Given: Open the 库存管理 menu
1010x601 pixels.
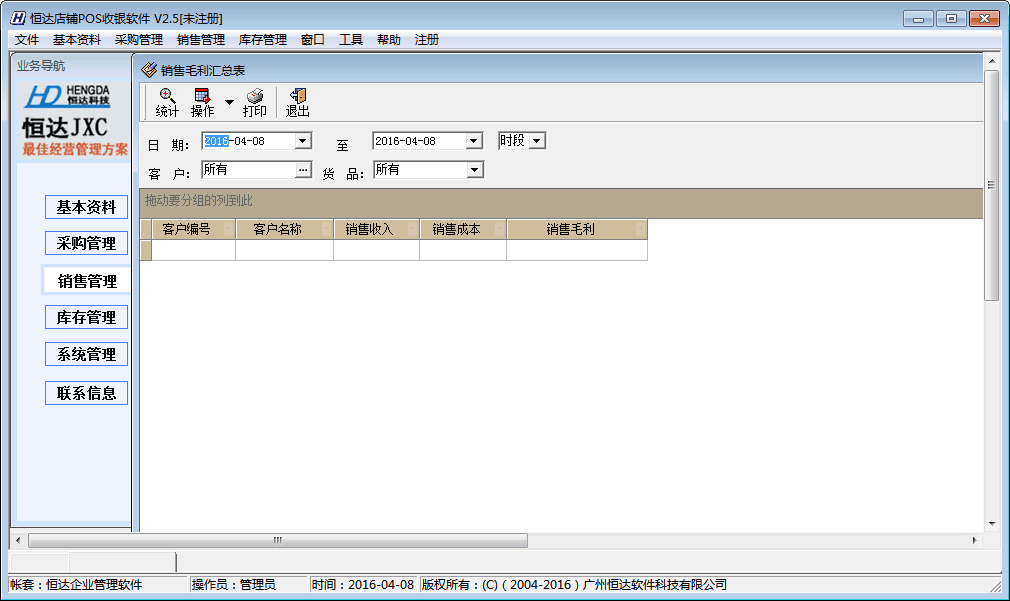Looking at the screenshot, I should (262, 40).
